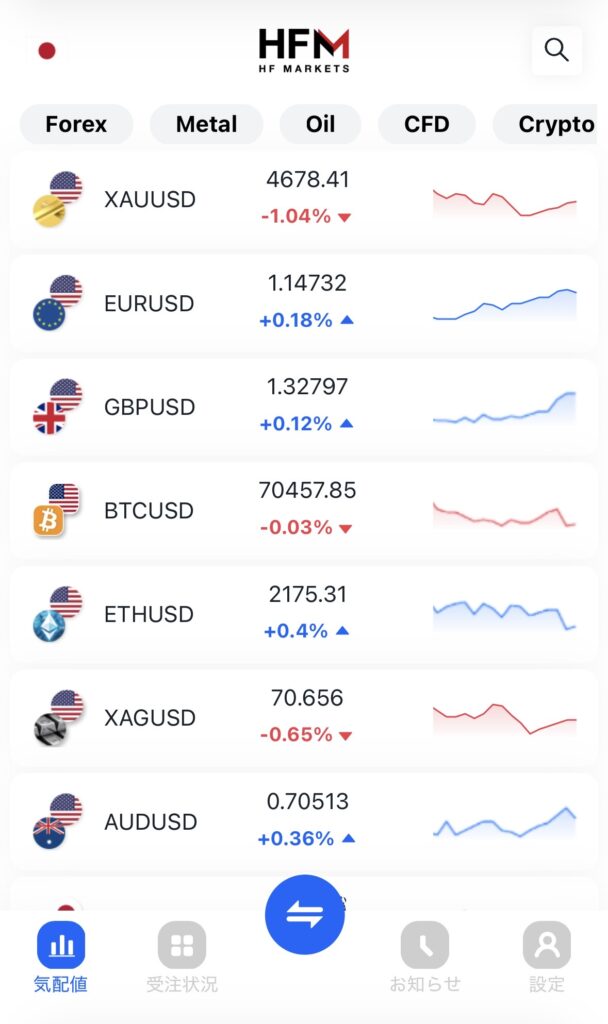This screenshot has width=608, height=1024.
Task: Tap the XAUUSD gold flag icon
Action: [56, 199]
